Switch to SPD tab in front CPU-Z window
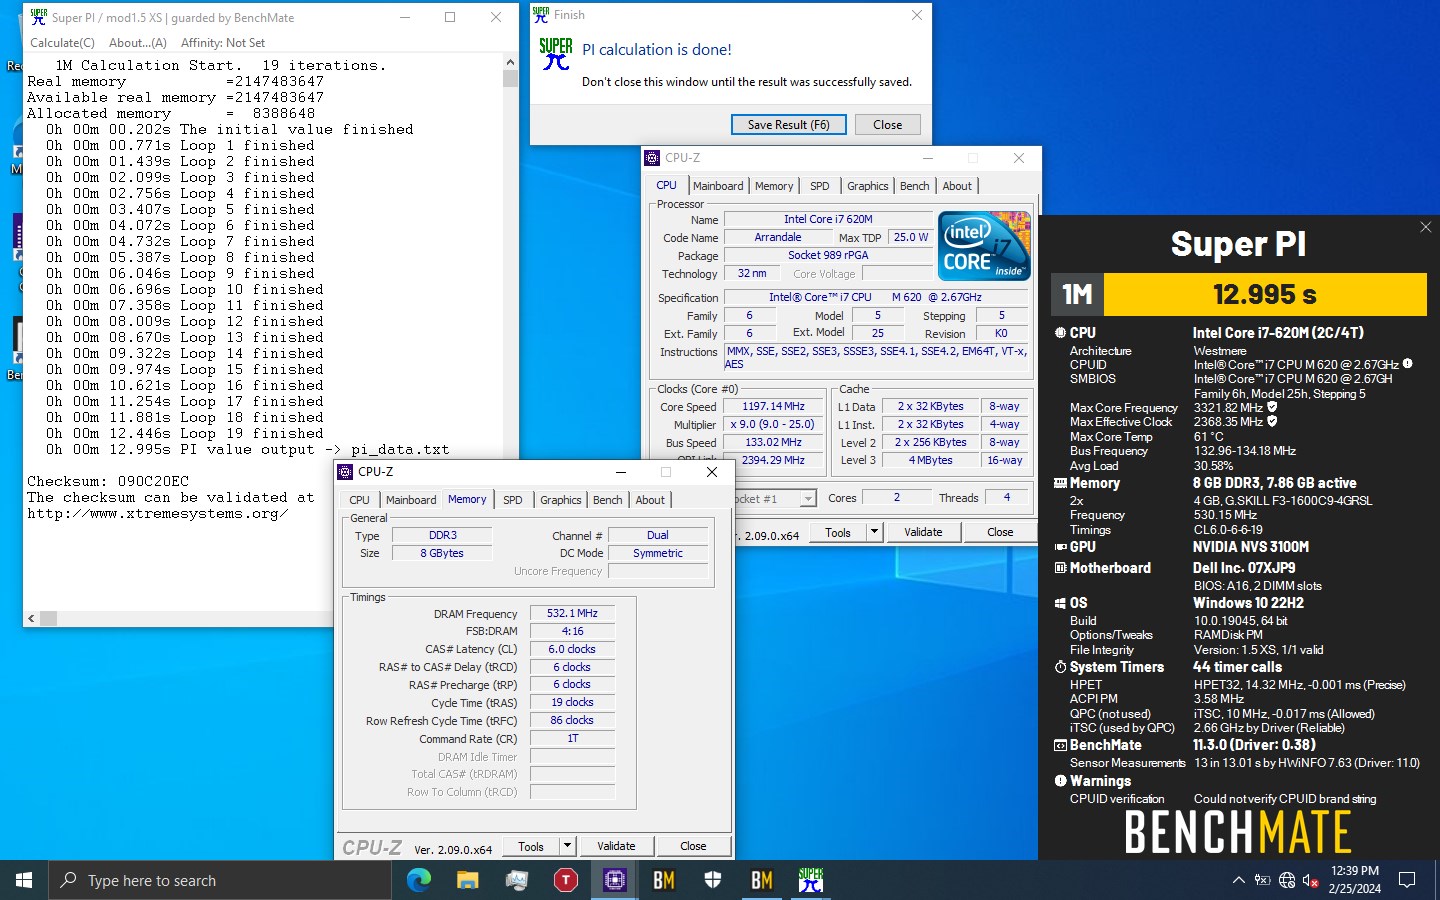 click(x=512, y=500)
